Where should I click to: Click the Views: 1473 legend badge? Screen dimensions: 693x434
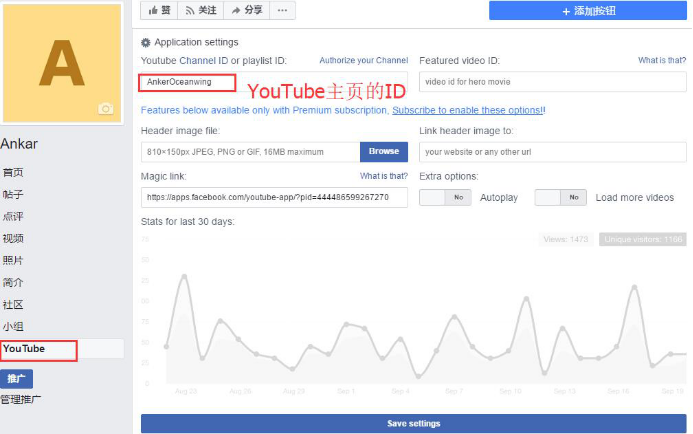tap(566, 240)
